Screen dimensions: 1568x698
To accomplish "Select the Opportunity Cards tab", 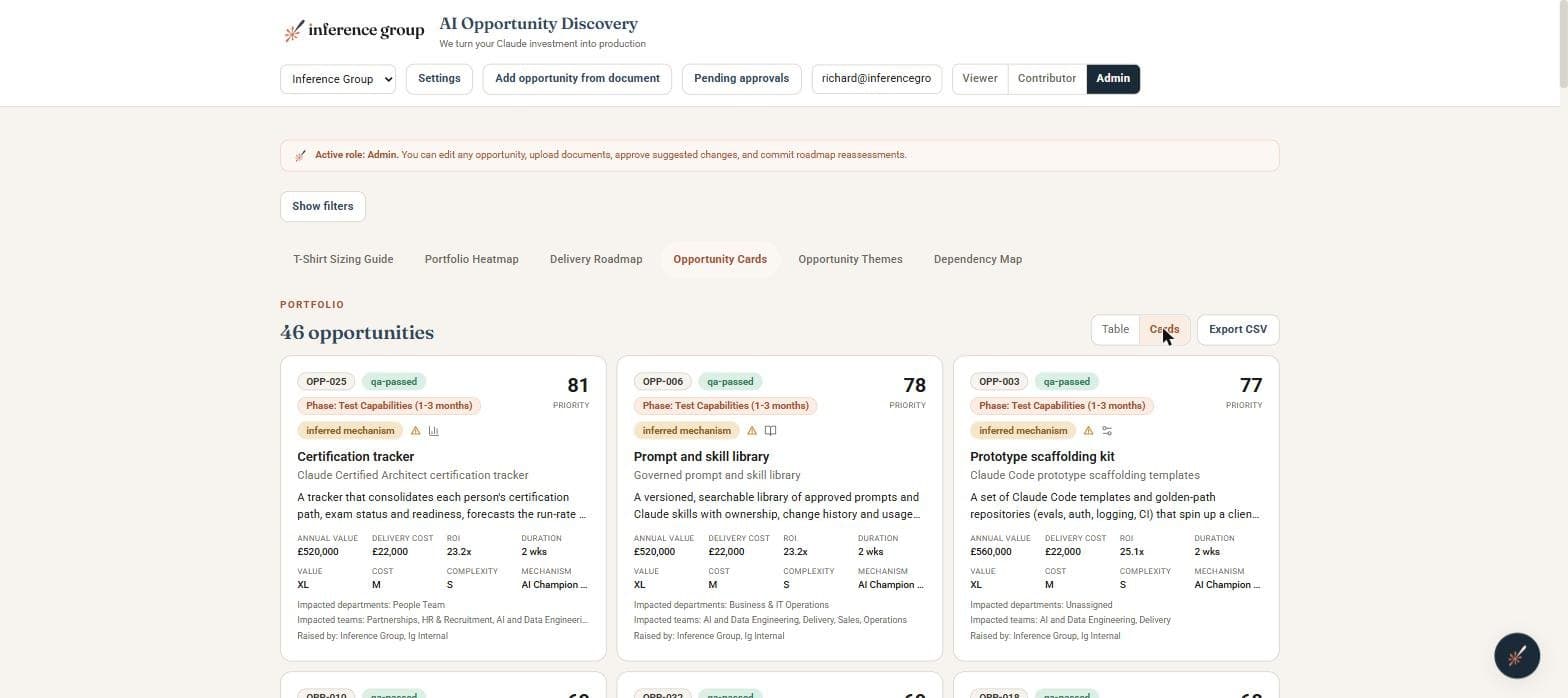I will (720, 259).
